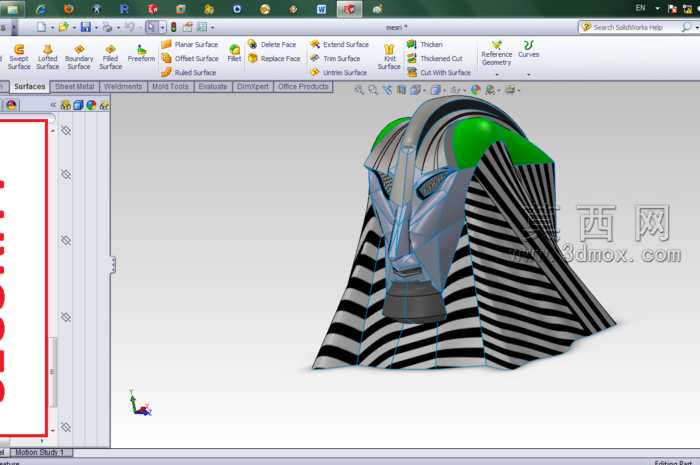Select the Fillet tool

click(234, 53)
